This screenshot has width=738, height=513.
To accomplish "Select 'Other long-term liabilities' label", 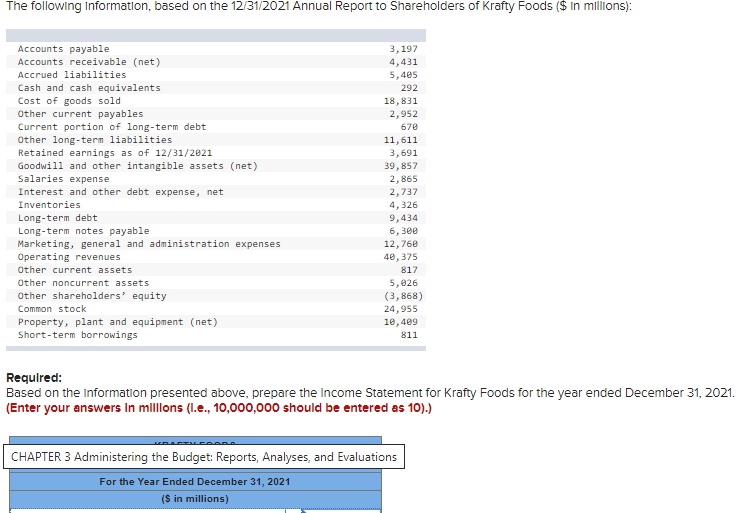I will [x=95, y=140].
